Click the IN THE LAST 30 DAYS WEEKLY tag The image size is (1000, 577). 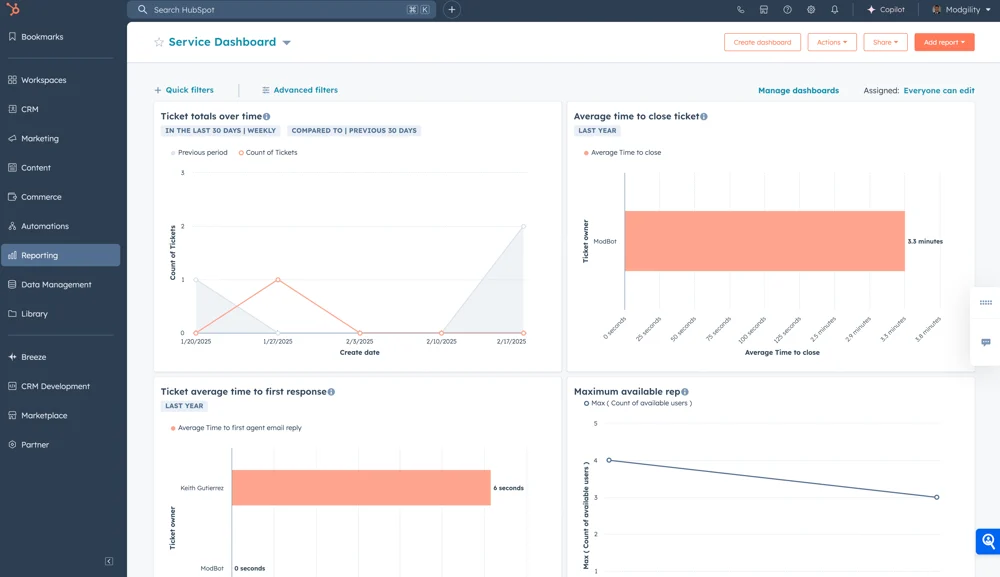coord(221,131)
